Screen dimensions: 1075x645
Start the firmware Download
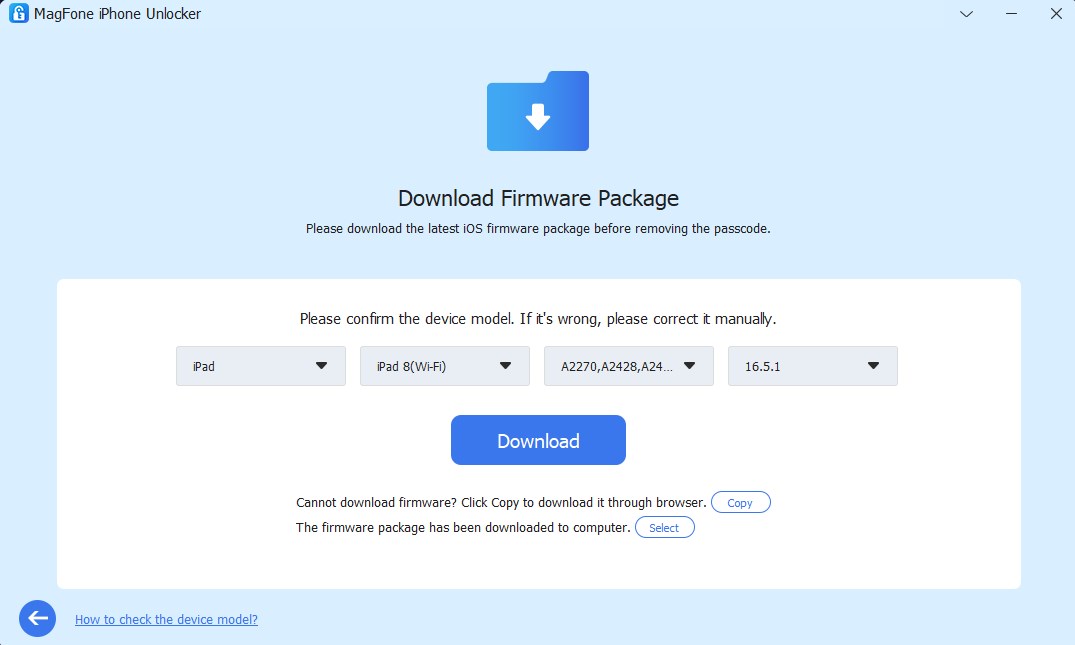tap(538, 440)
